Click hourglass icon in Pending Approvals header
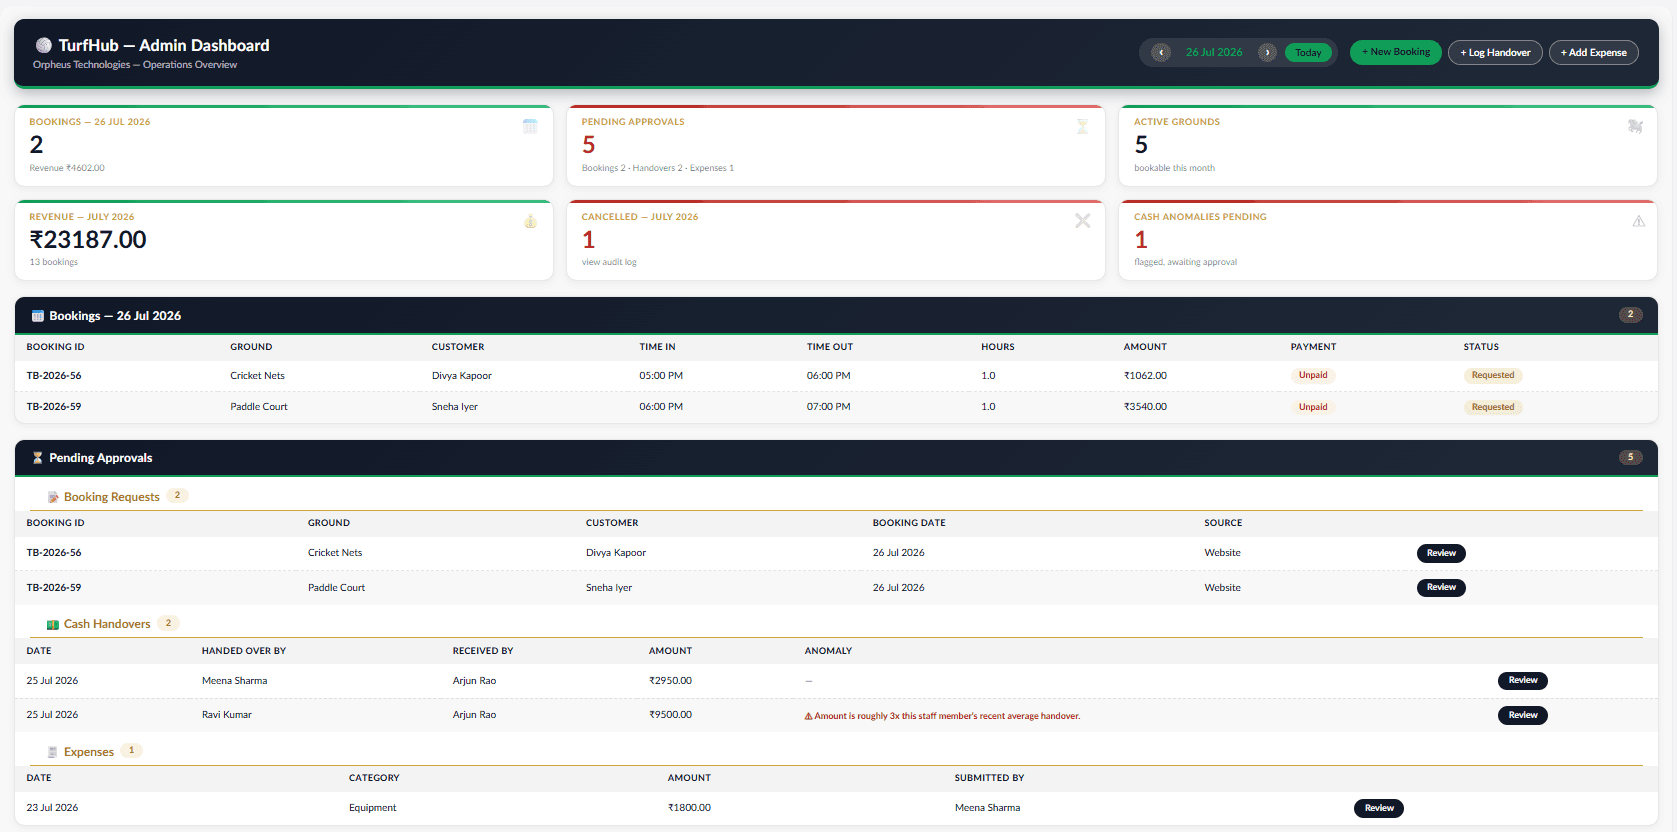Viewport: 1677px width, 832px height. 38,458
